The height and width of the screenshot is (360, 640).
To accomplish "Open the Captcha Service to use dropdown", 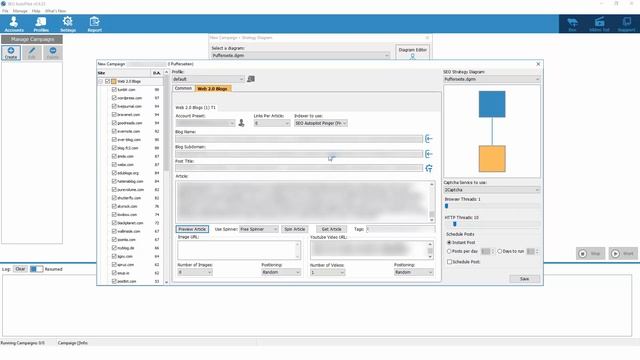I will coord(492,190).
